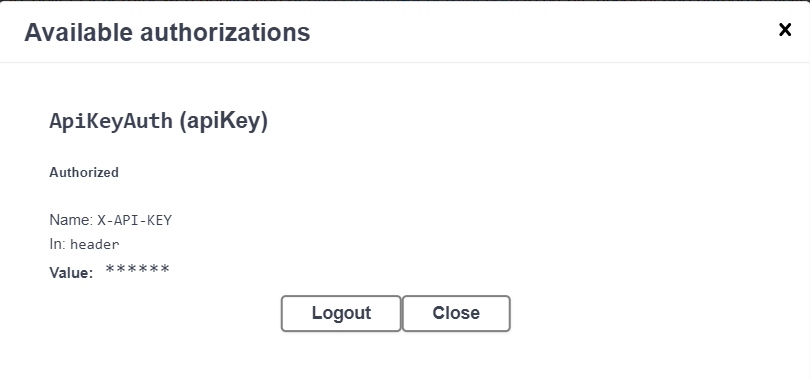Click the divider line below the title
Image resolution: width=810 pixels, height=380 pixels.
(405, 62)
